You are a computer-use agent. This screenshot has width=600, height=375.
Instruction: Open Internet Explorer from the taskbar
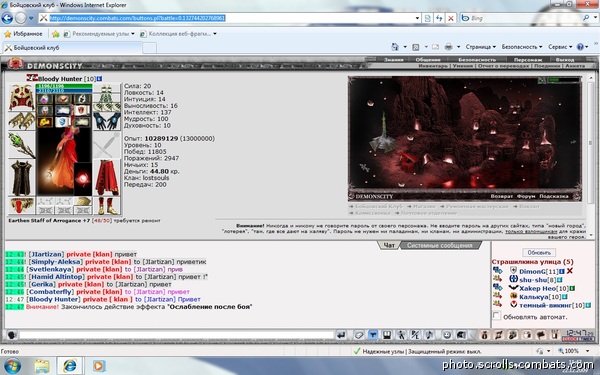click(x=69, y=365)
